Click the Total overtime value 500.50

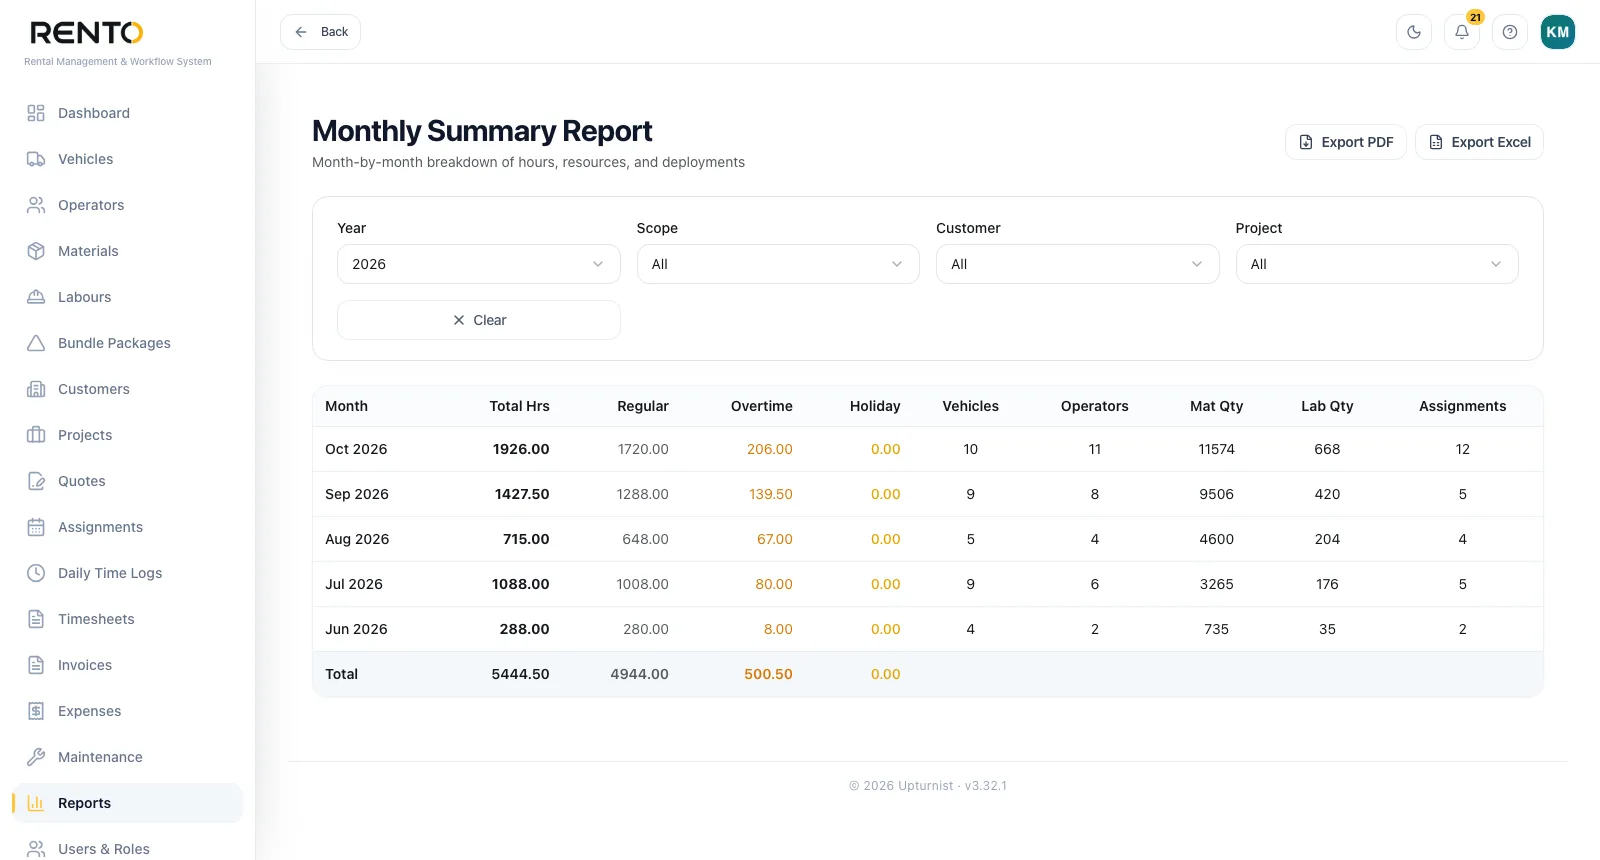768,674
